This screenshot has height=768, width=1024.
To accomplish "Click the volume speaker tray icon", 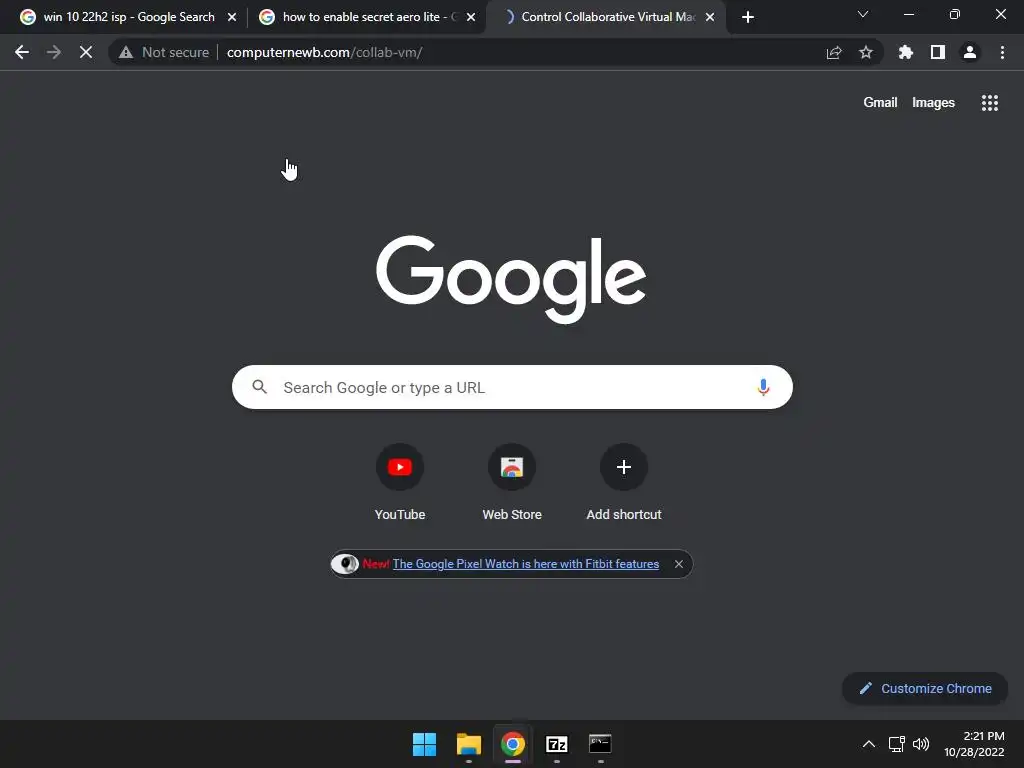I will click(921, 744).
